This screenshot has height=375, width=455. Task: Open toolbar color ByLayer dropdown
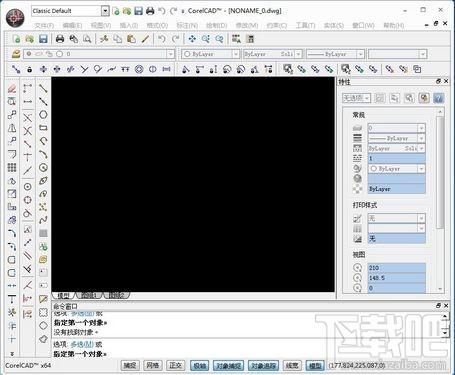point(236,54)
